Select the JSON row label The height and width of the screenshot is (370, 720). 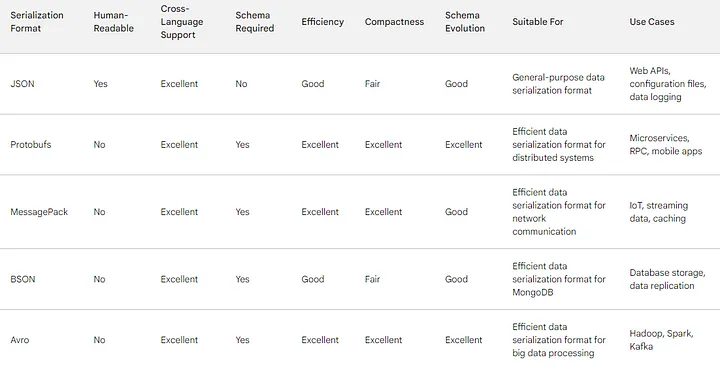pos(22,84)
